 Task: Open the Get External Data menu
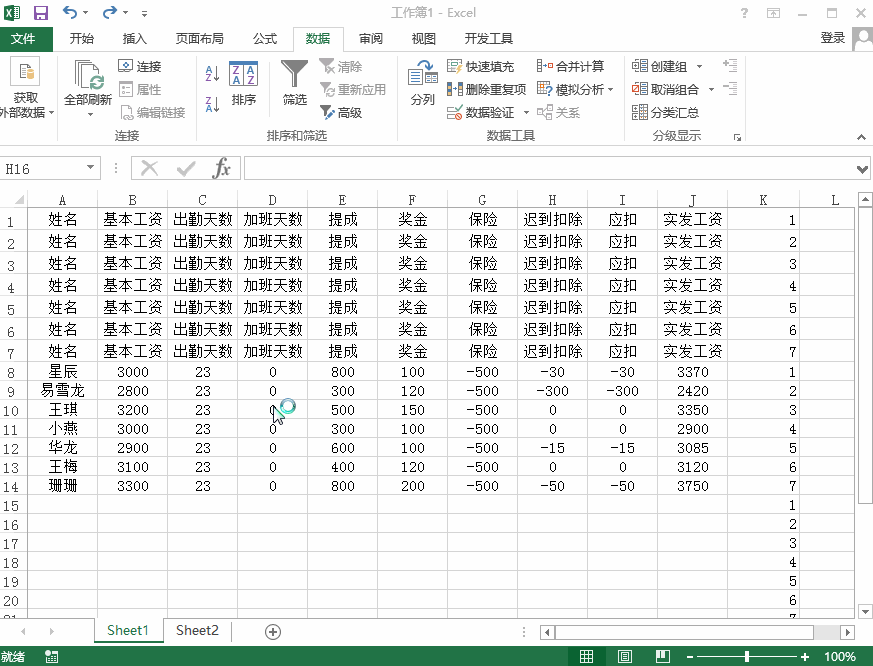[x=25, y=88]
